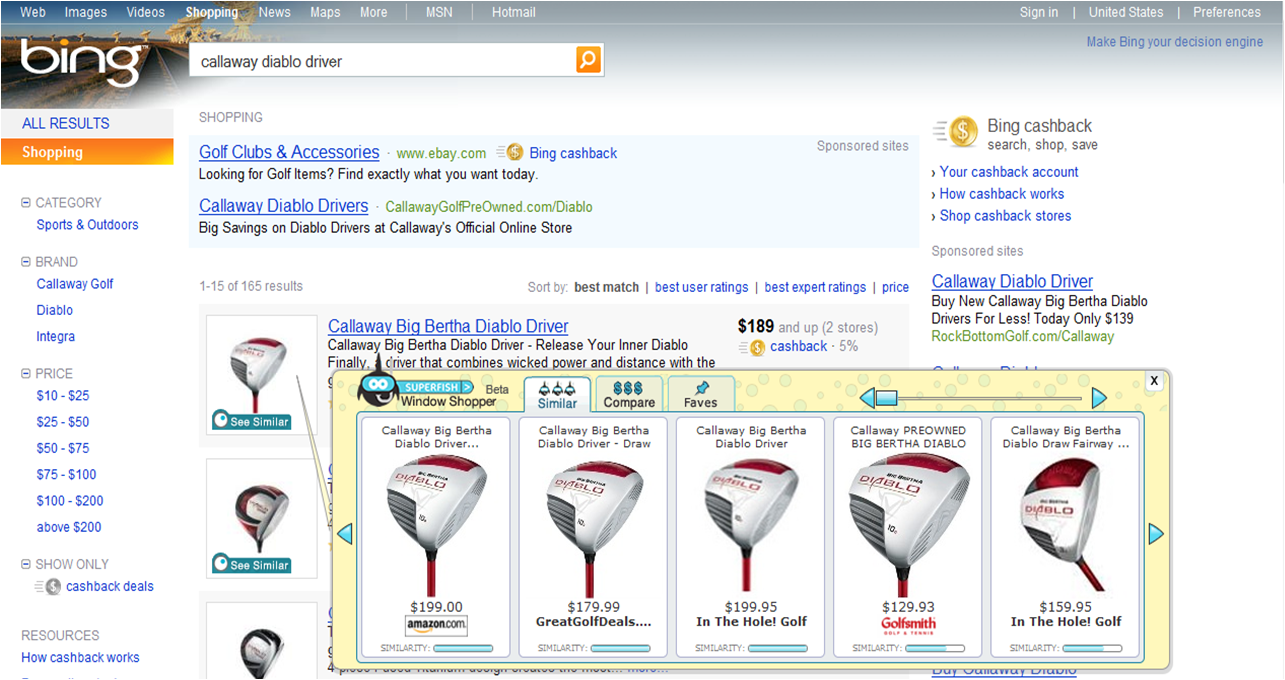This screenshot has width=1285, height=680.
Task: Collapse the CATEGORY filter section
Action: 26,202
